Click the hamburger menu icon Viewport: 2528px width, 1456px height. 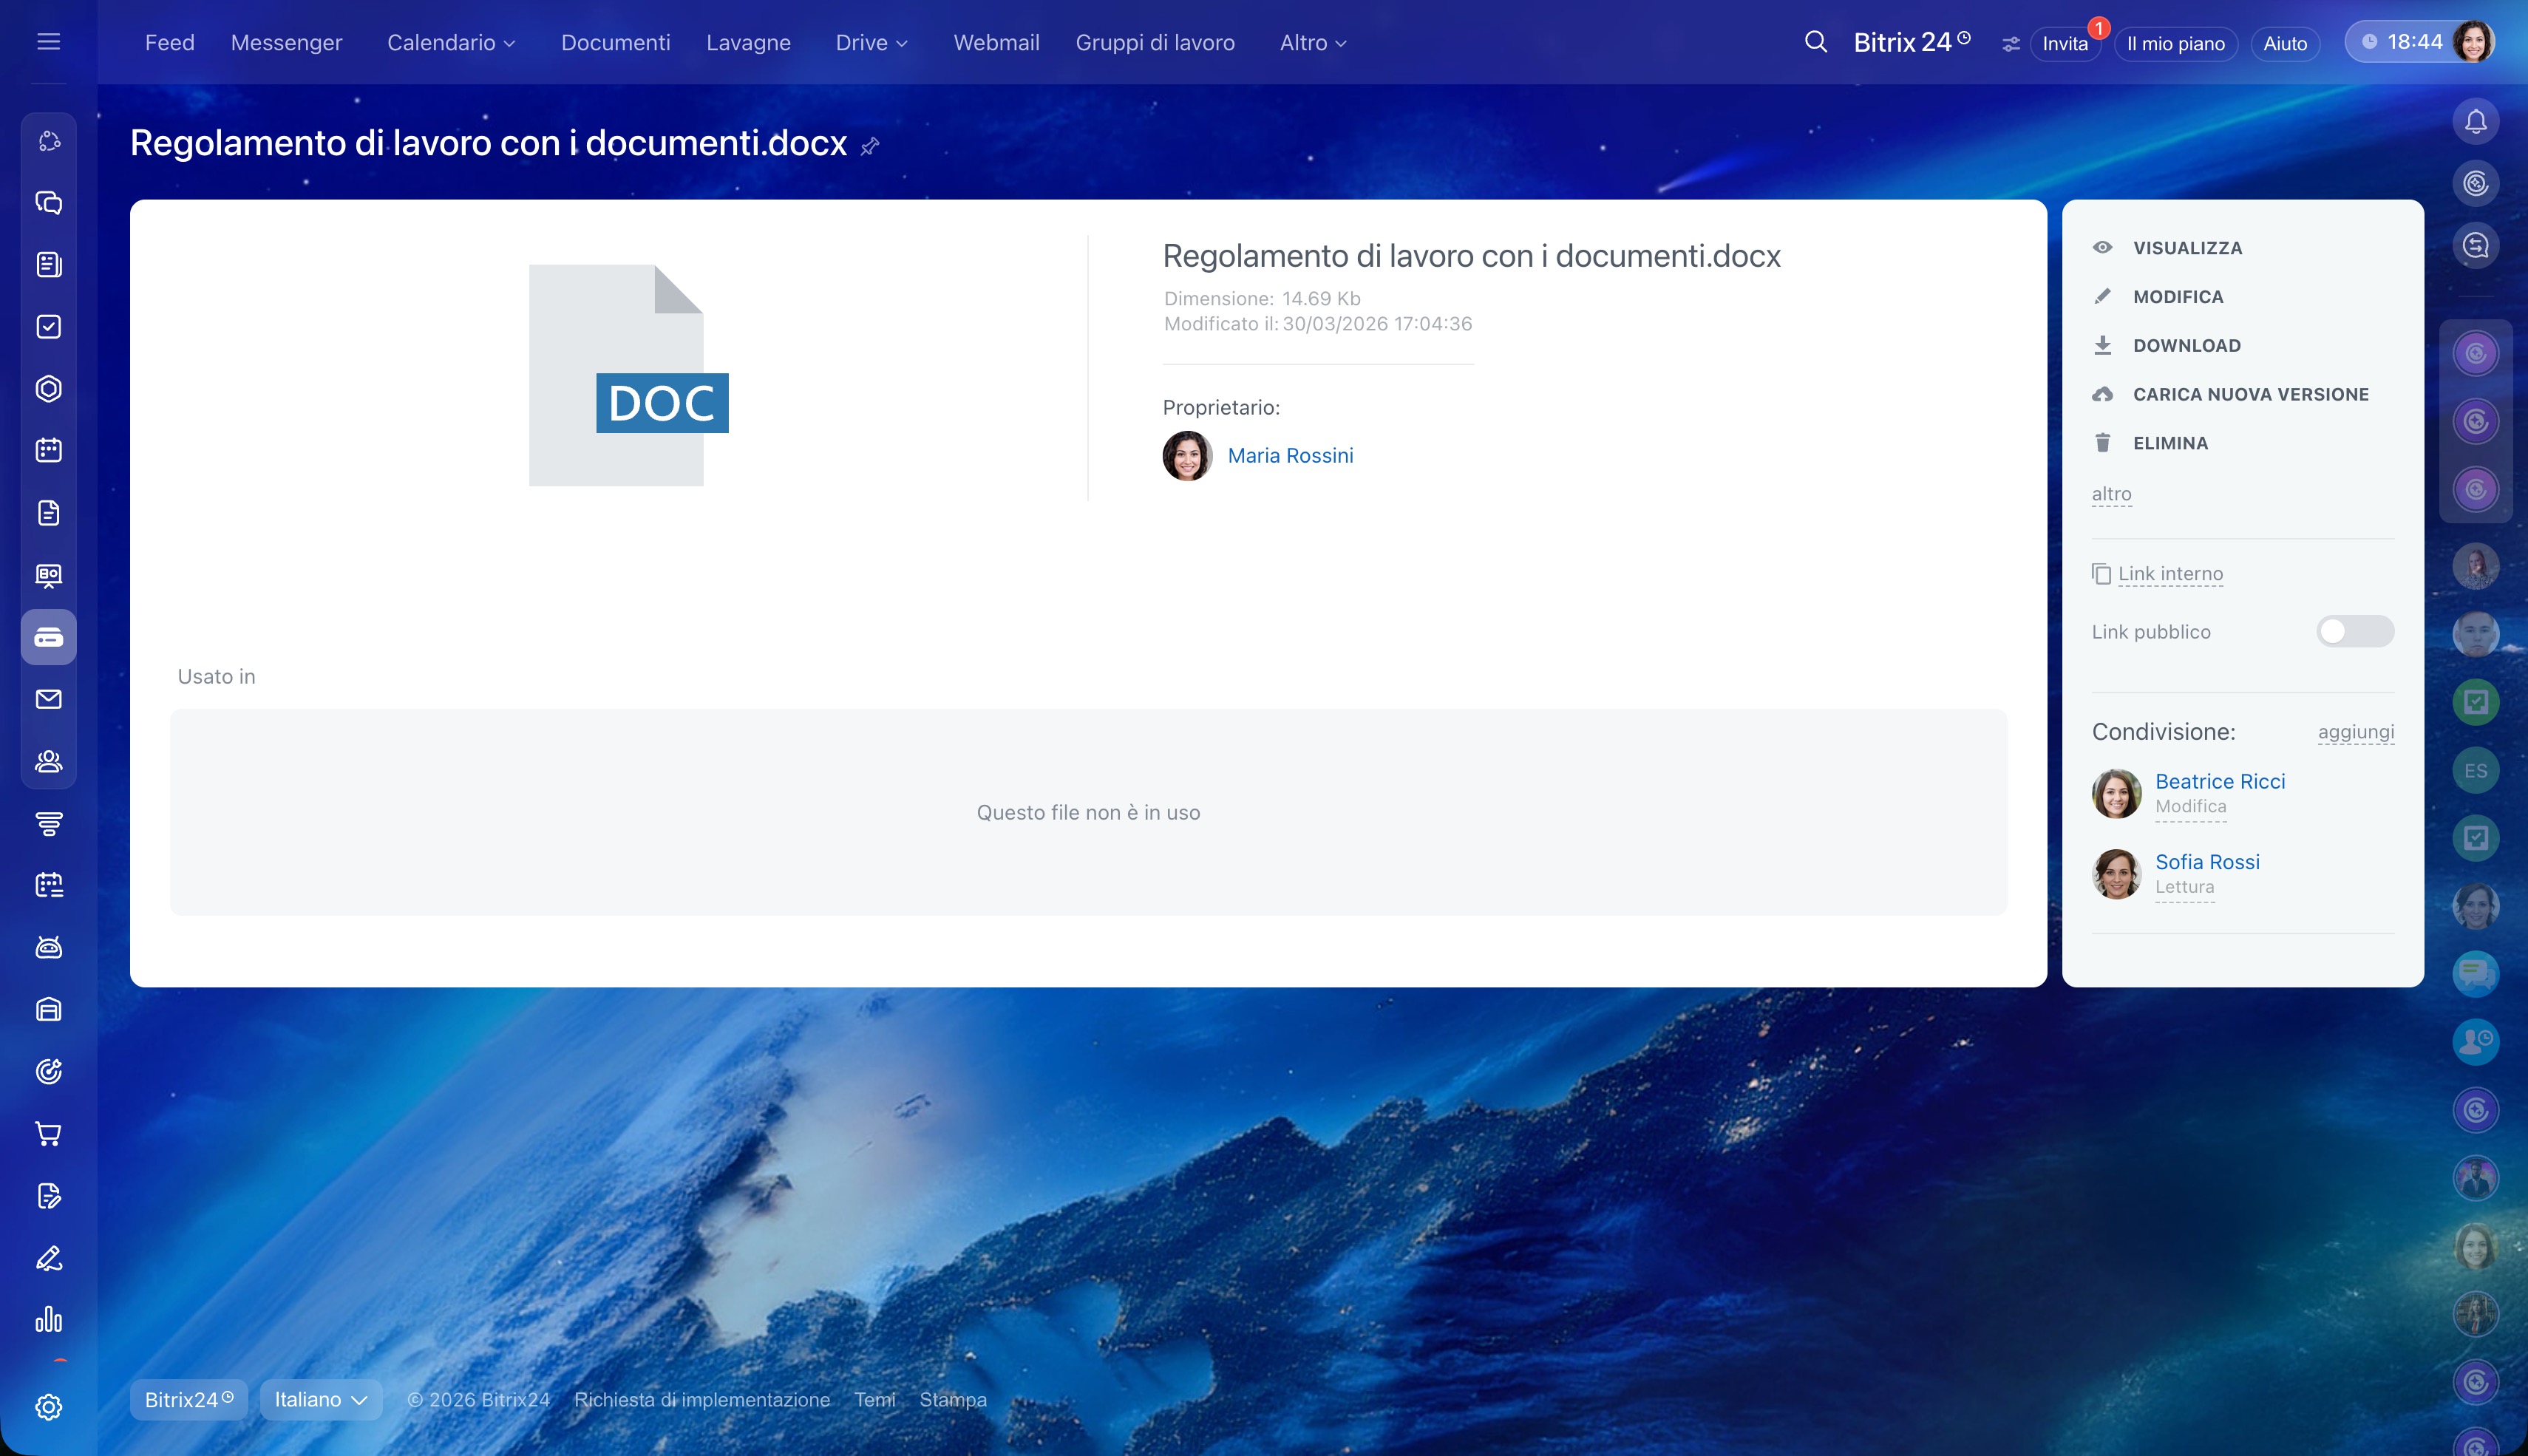[x=48, y=42]
